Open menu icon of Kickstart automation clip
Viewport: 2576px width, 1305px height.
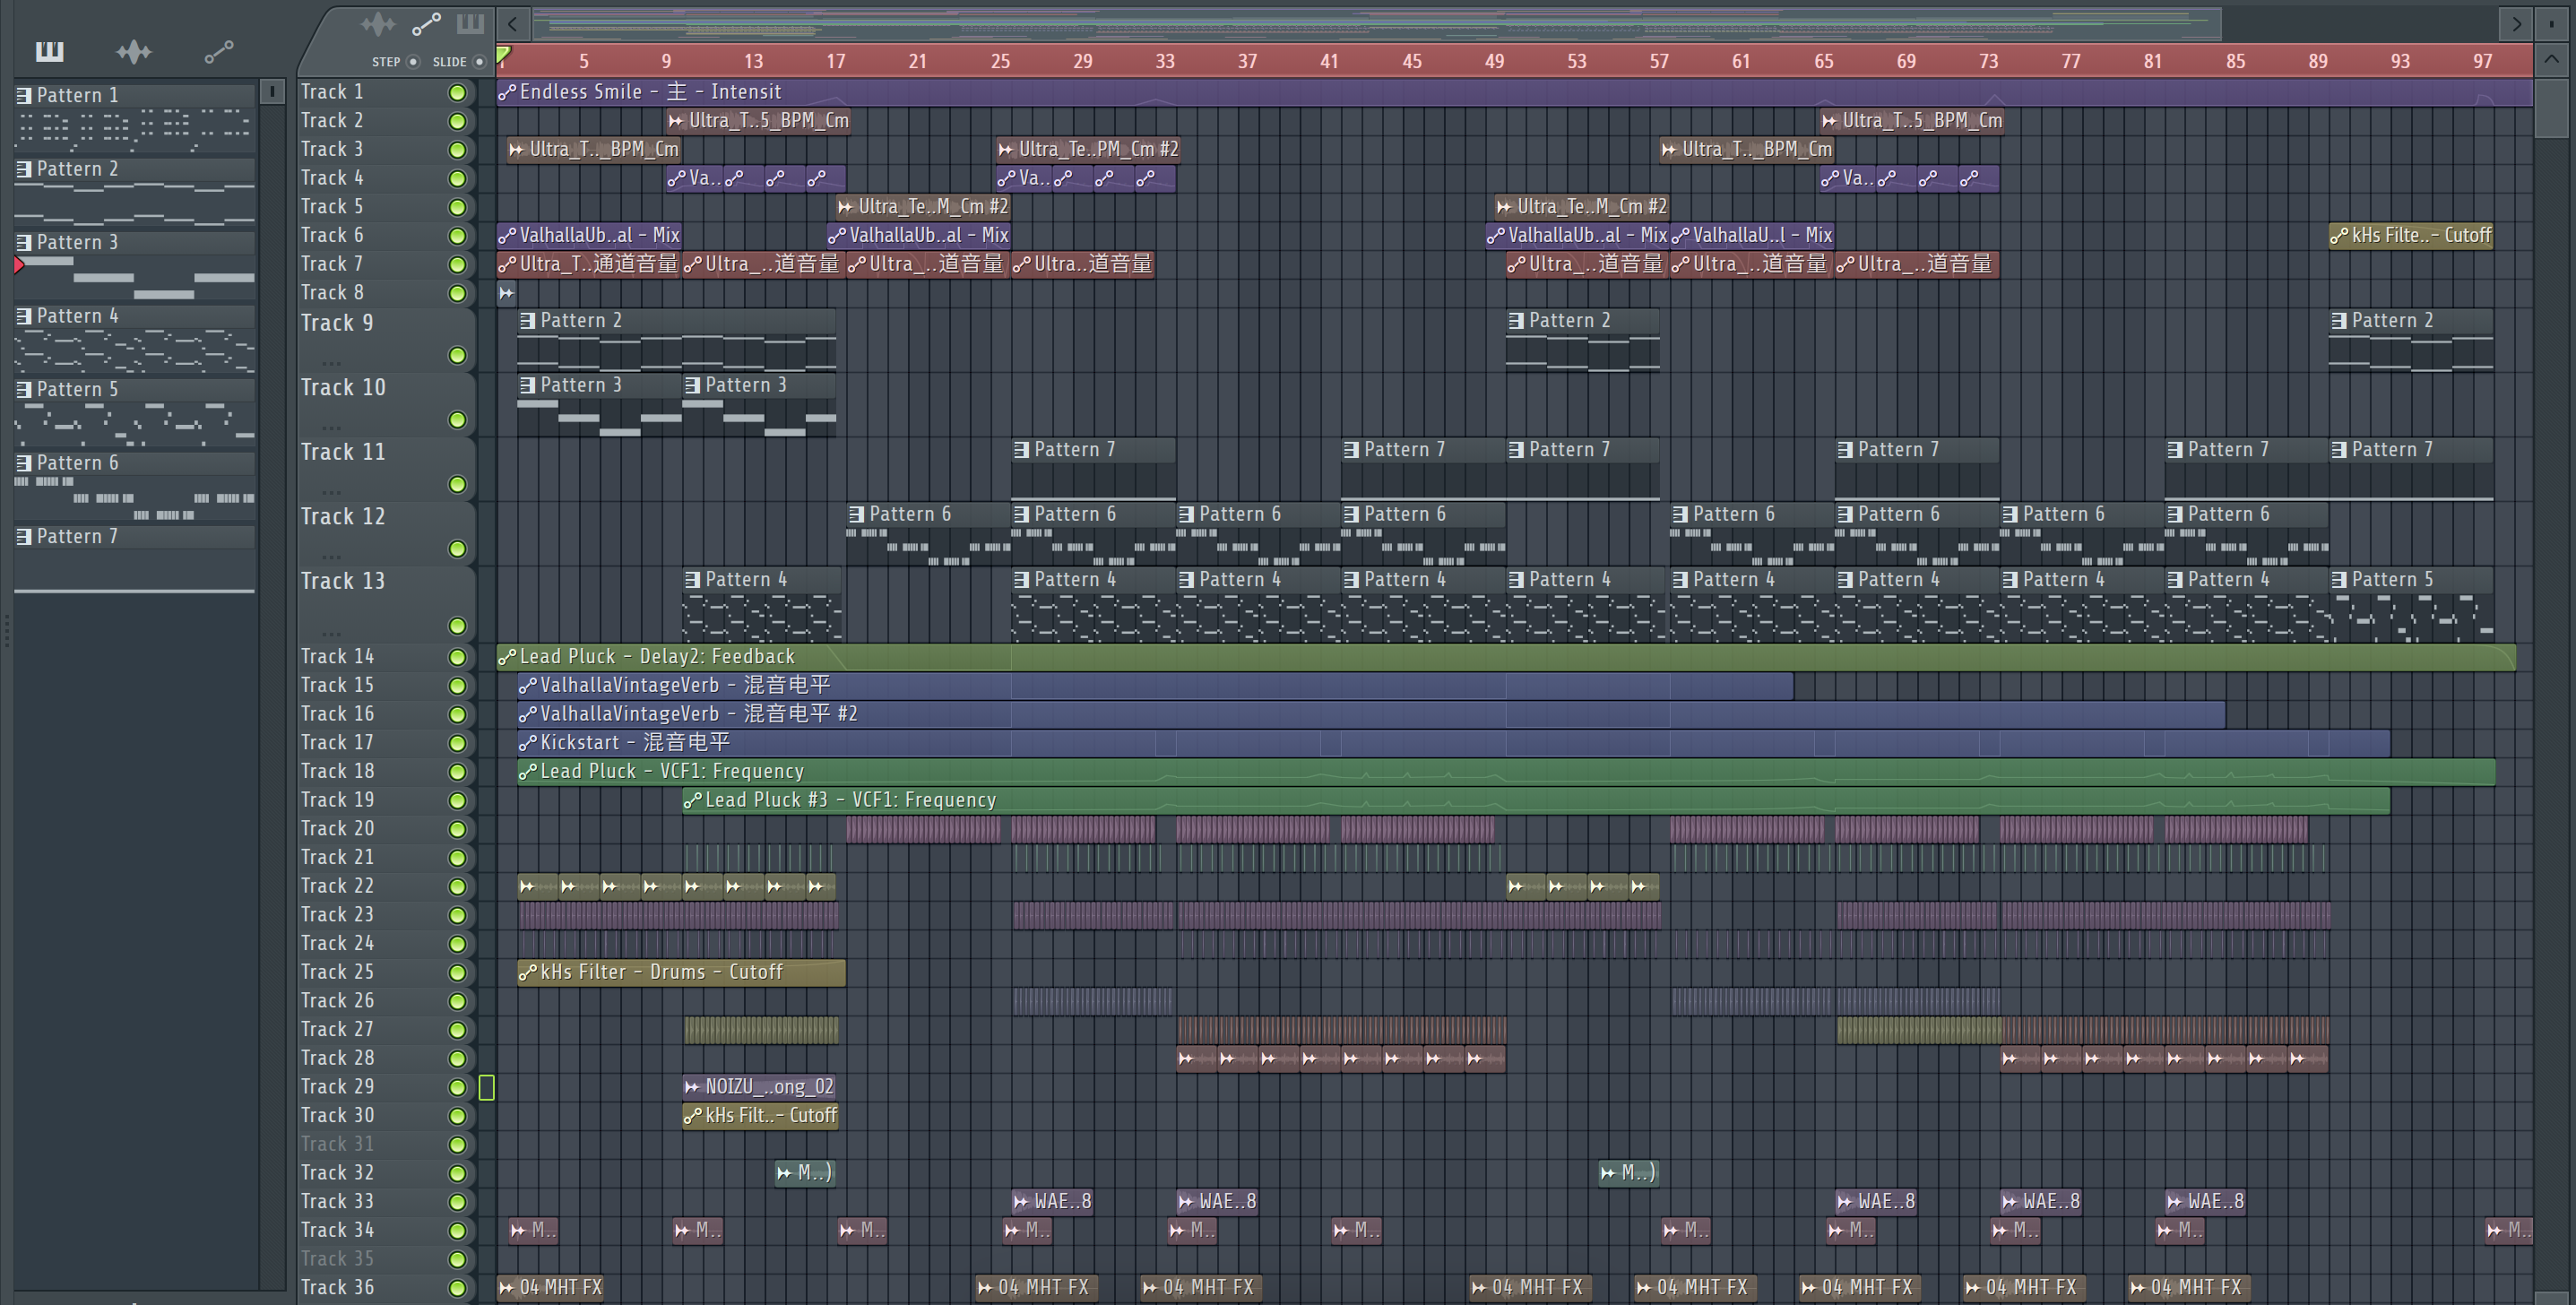point(528,743)
